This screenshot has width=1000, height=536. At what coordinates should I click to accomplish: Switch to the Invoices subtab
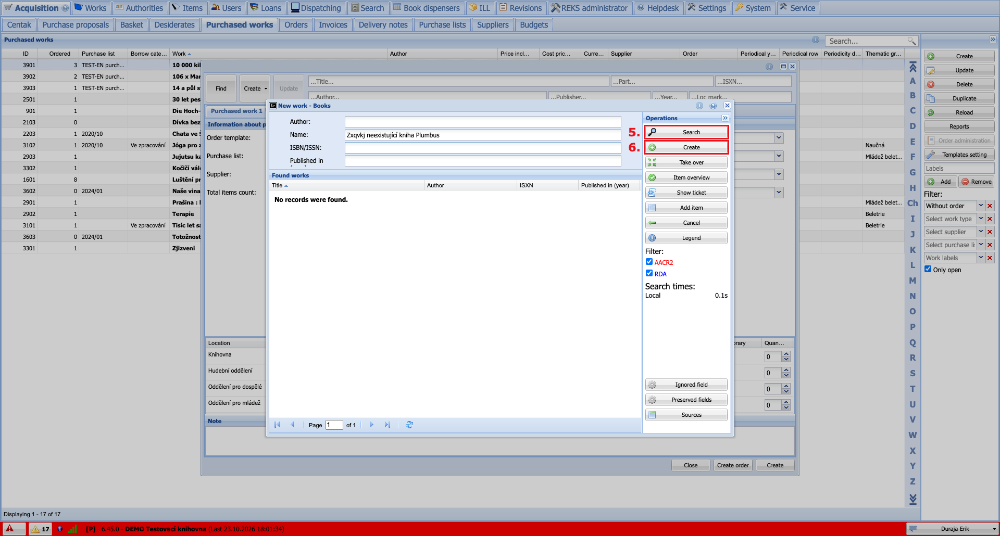pyautogui.click(x=333, y=25)
